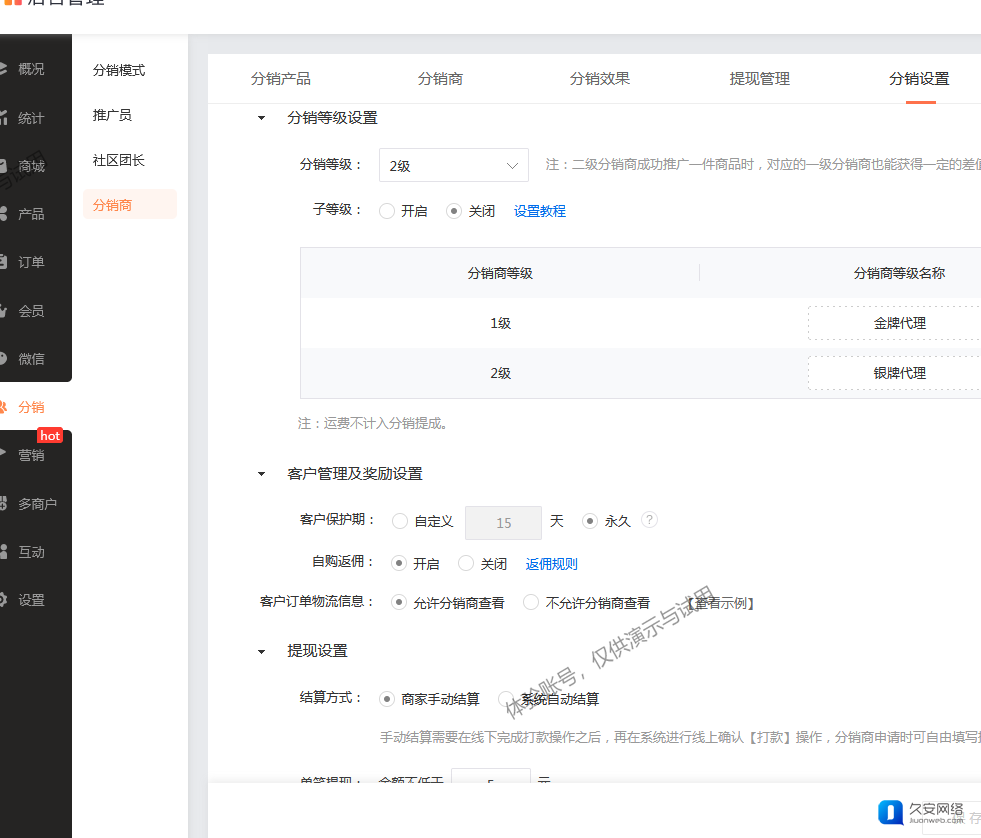Click the 15 天 protection period field
981x838 pixels.
coord(503,523)
